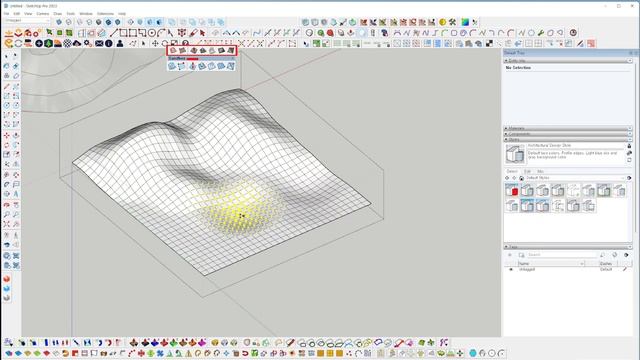Select Smoove below the Sandbox title bar
The width and height of the screenshot is (640, 360).
pyautogui.click(x=192, y=66)
